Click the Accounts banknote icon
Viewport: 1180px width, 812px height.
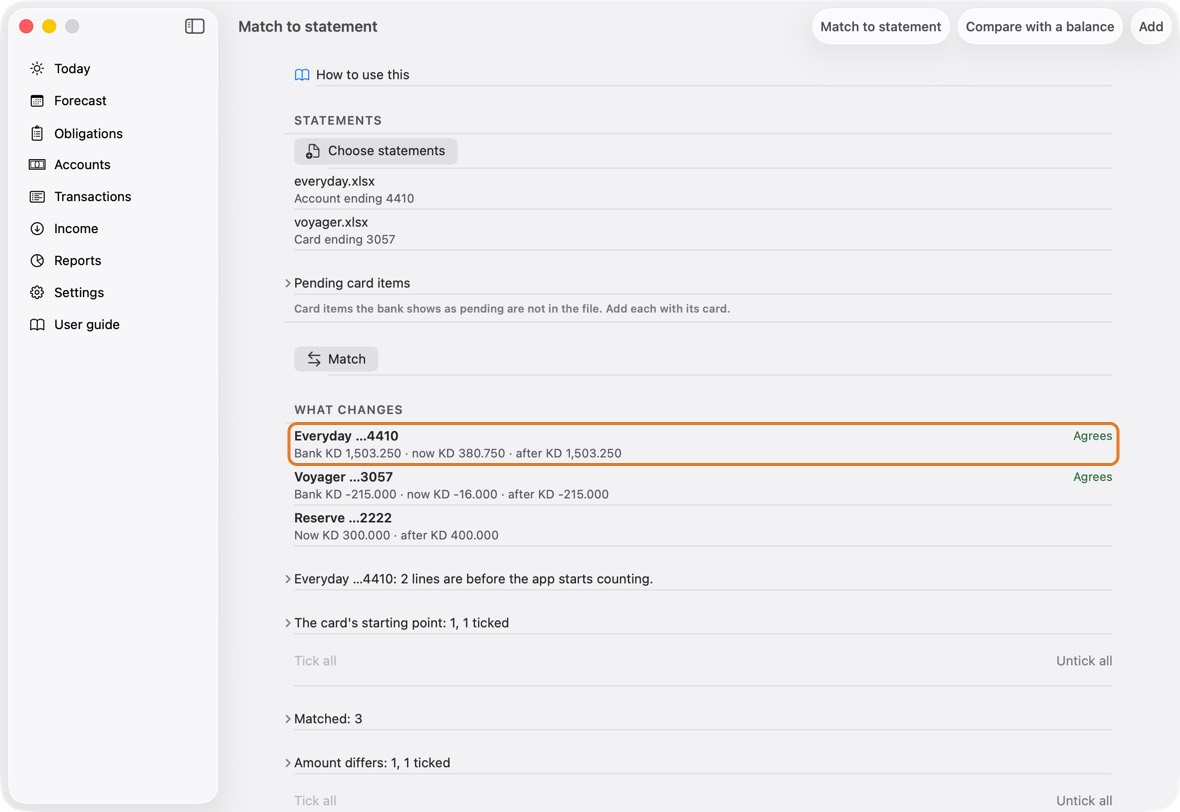(x=37, y=165)
